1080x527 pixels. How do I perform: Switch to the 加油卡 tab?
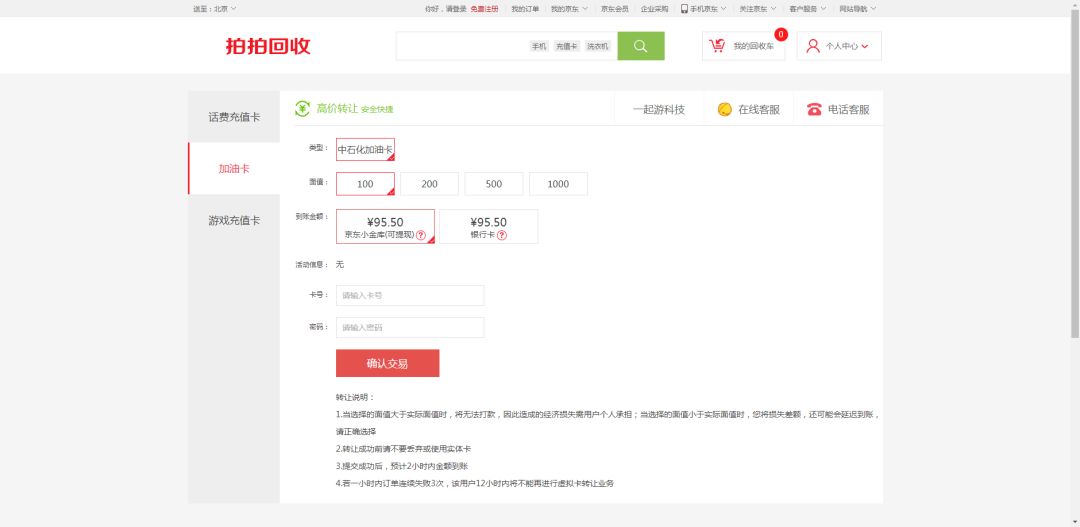click(234, 169)
